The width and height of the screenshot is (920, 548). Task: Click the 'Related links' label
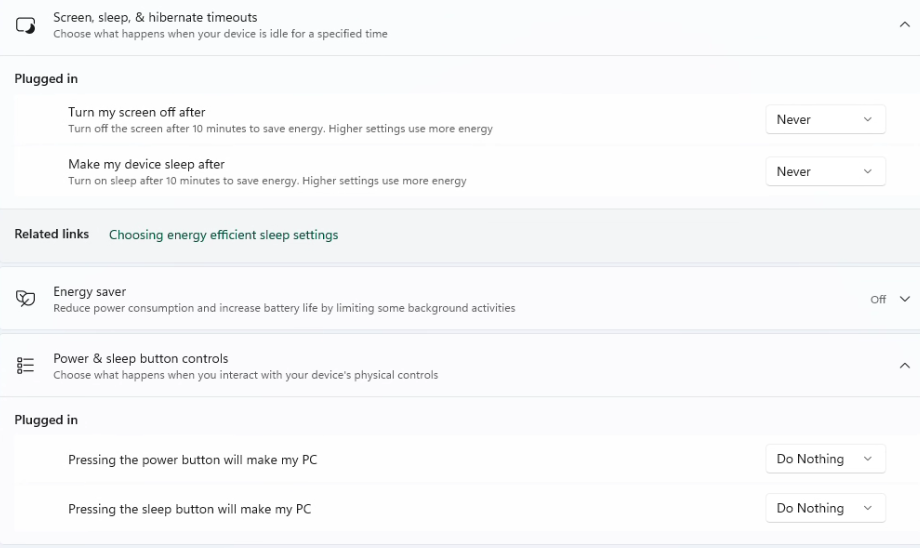click(51, 234)
